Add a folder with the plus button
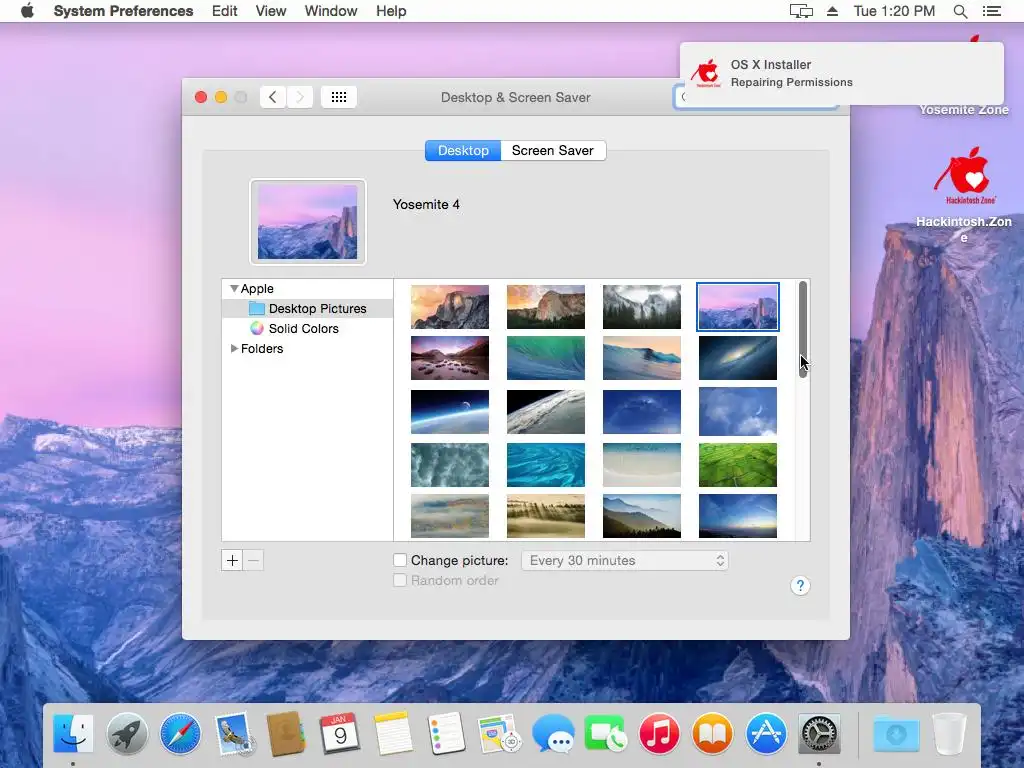The height and width of the screenshot is (768, 1024). (x=232, y=560)
